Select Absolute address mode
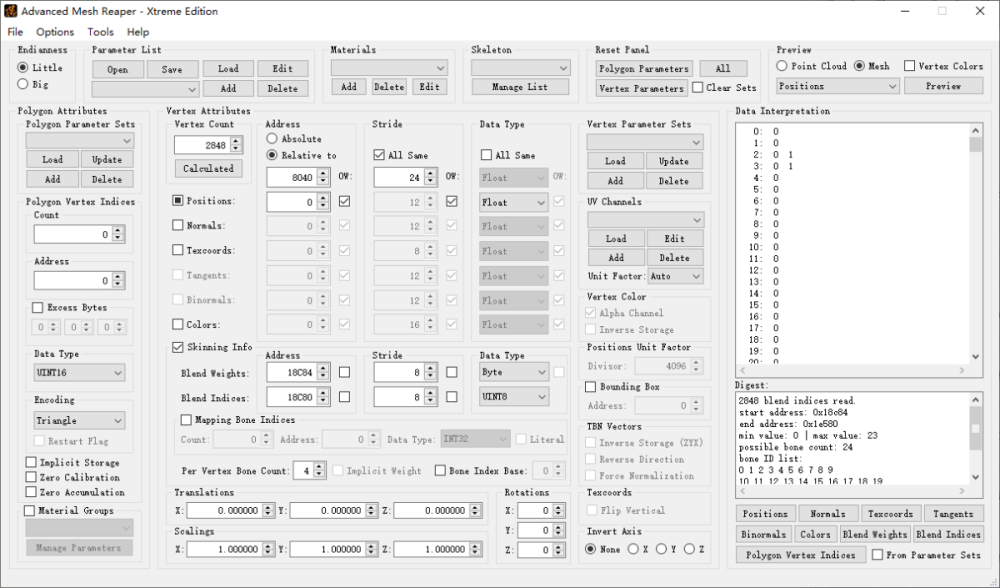Image resolution: width=1000 pixels, height=588 pixels. click(x=272, y=140)
